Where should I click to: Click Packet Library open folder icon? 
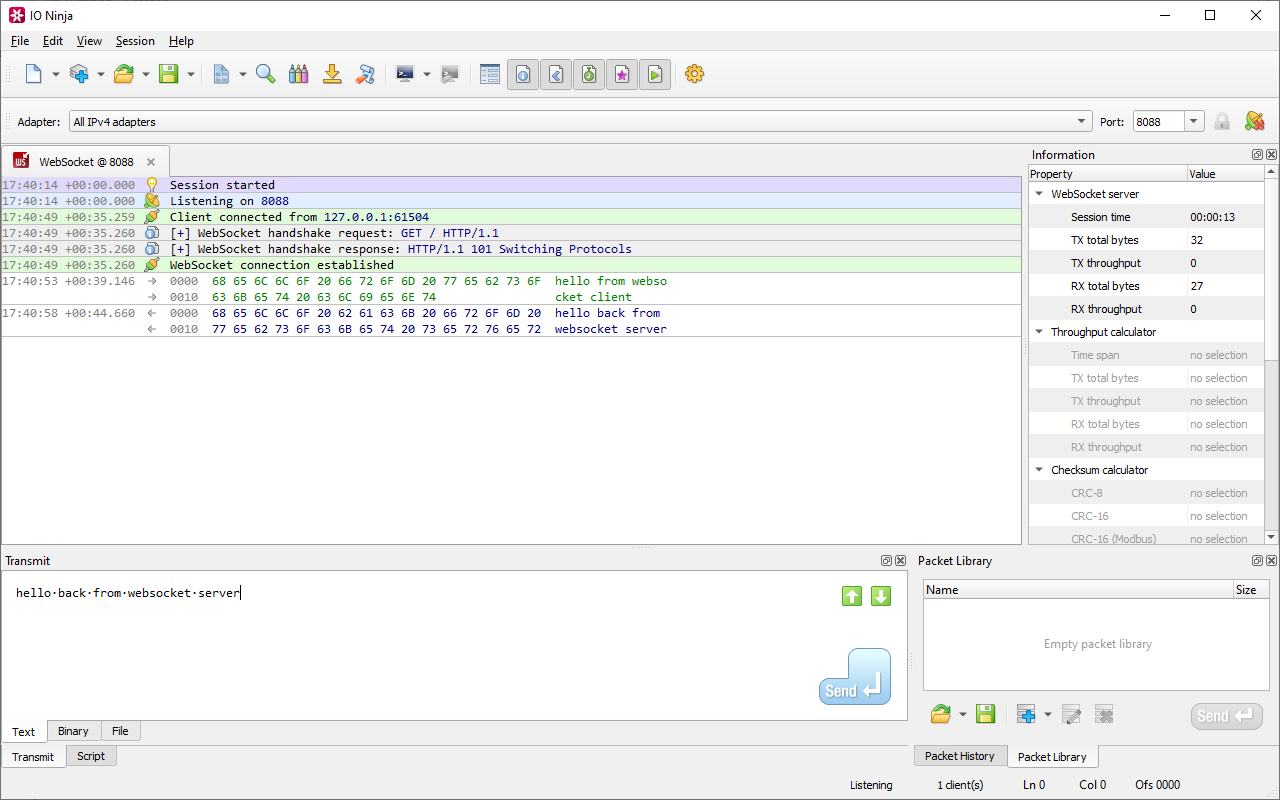pyautogui.click(x=940, y=714)
